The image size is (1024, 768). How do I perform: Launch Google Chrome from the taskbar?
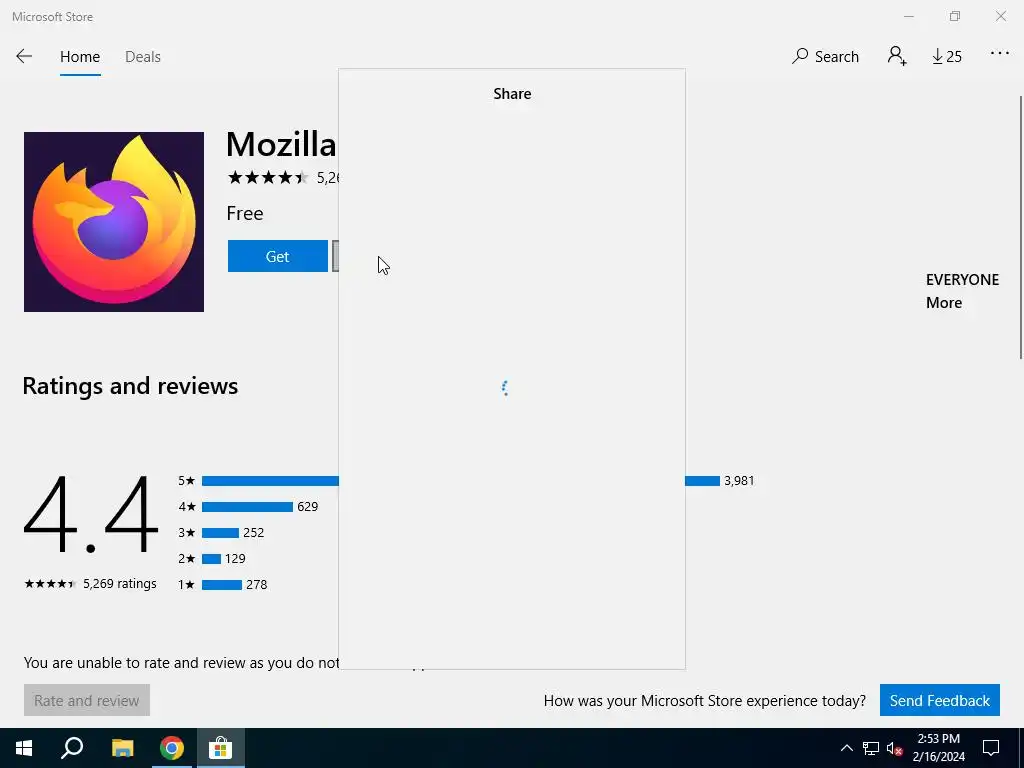coord(172,748)
